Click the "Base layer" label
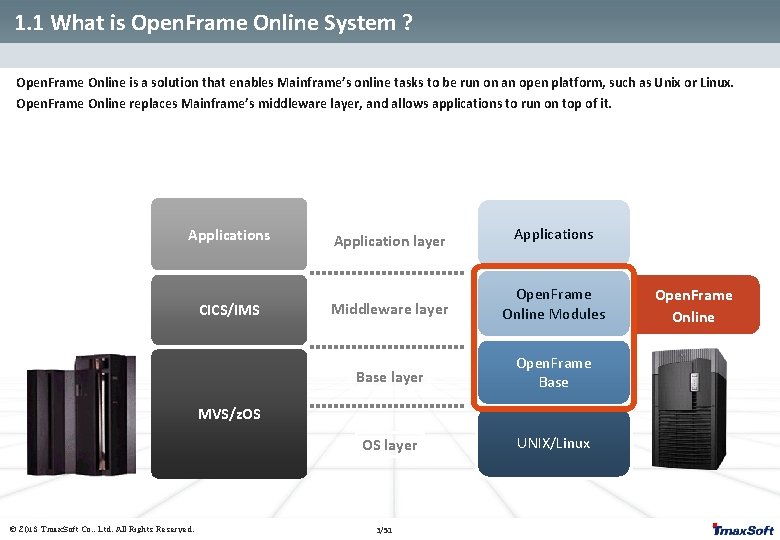780x540 pixels. point(390,377)
